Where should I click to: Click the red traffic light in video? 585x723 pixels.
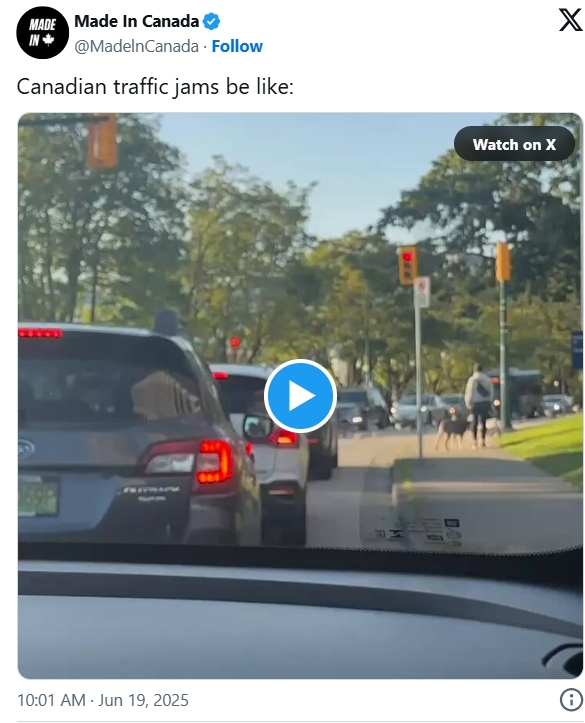[x=407, y=265]
